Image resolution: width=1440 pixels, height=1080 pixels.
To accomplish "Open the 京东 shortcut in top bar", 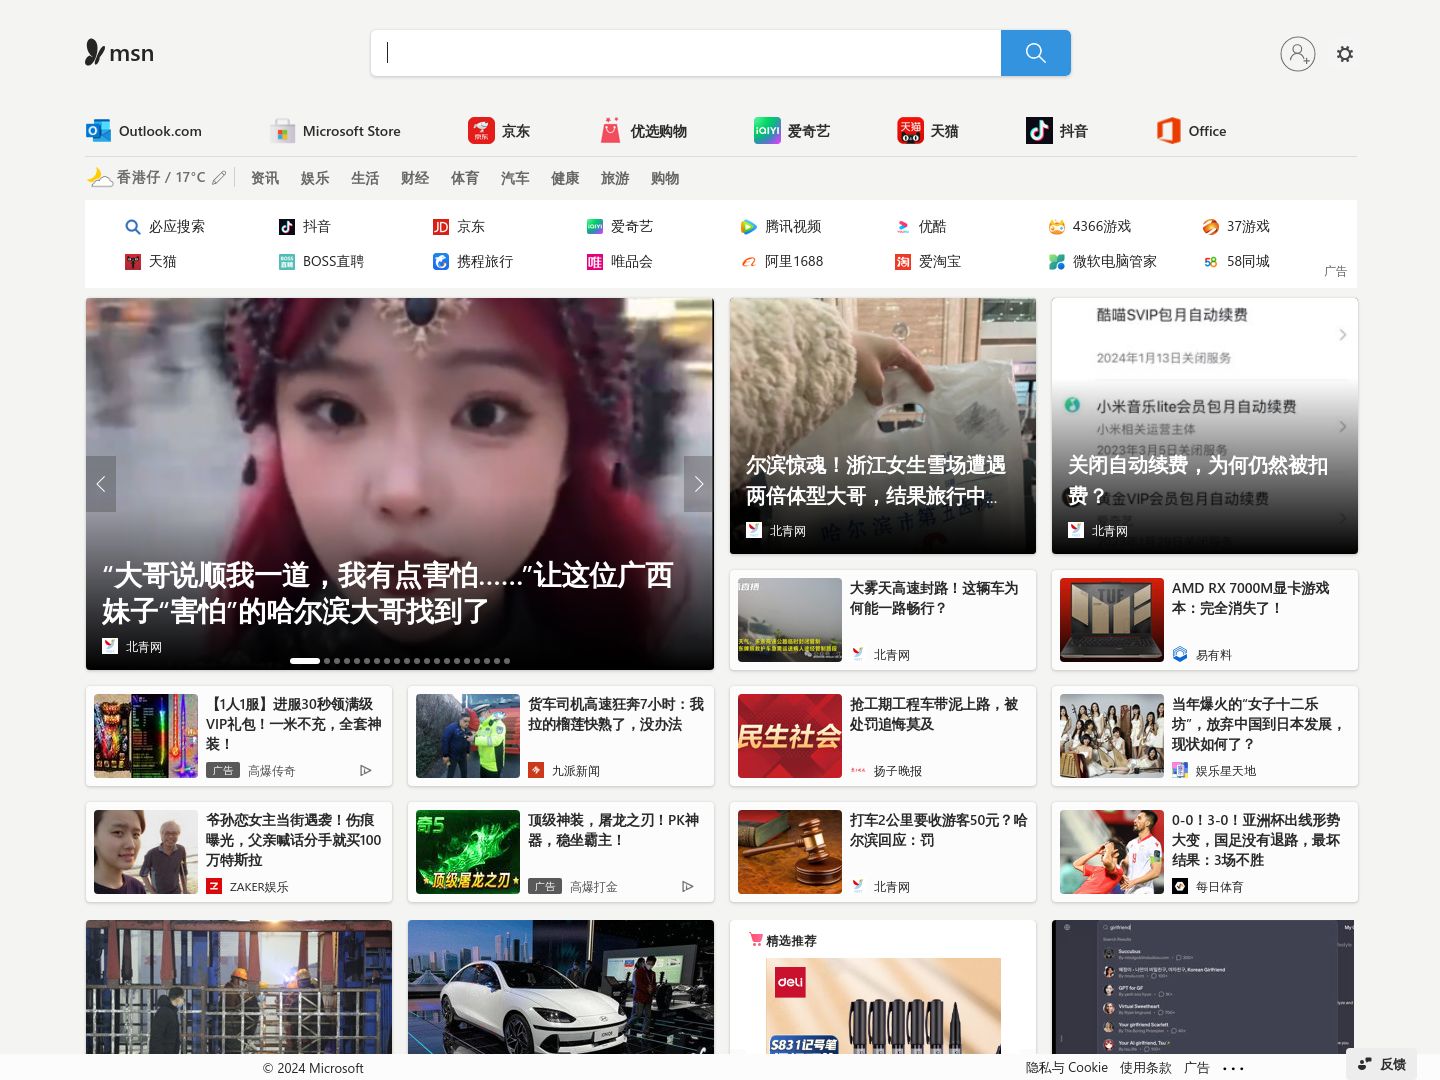I will [x=499, y=131].
